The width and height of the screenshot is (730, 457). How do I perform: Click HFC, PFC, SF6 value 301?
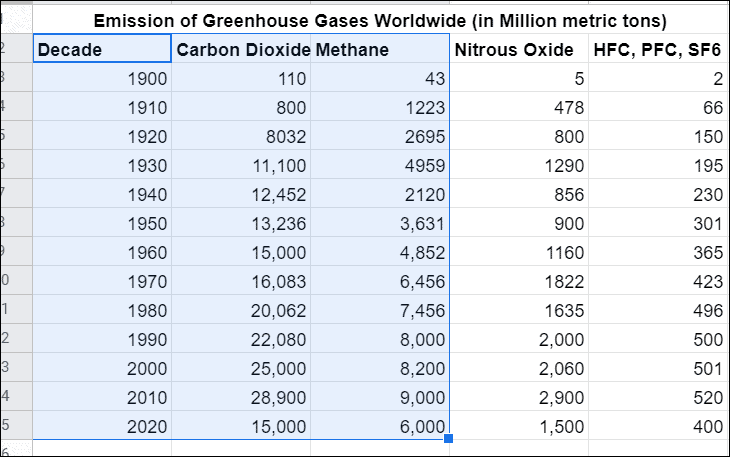pos(658,222)
